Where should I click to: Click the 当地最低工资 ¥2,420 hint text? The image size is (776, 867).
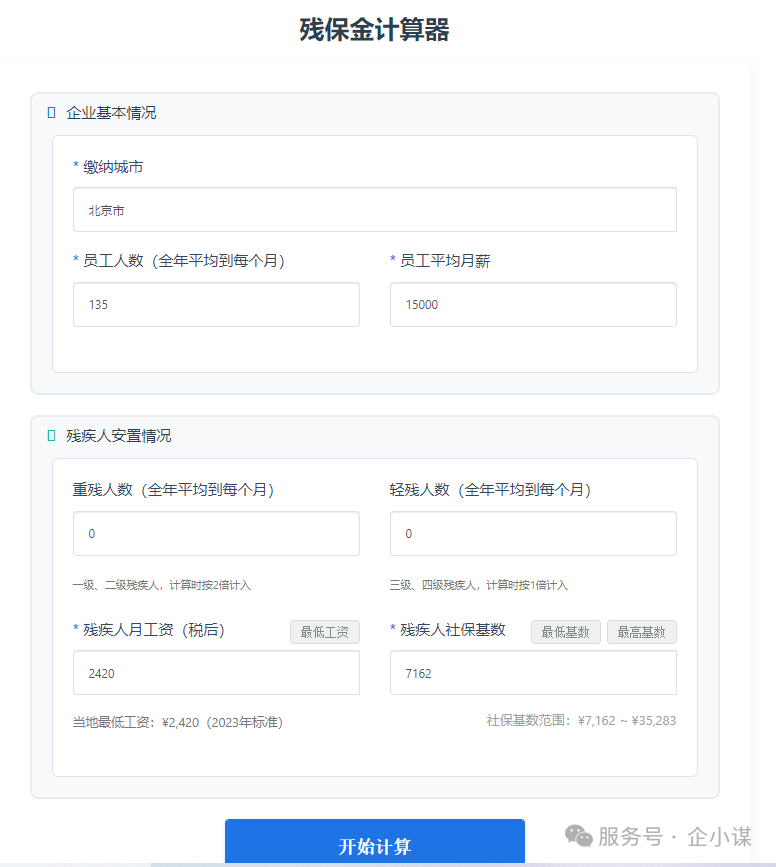coord(177,722)
